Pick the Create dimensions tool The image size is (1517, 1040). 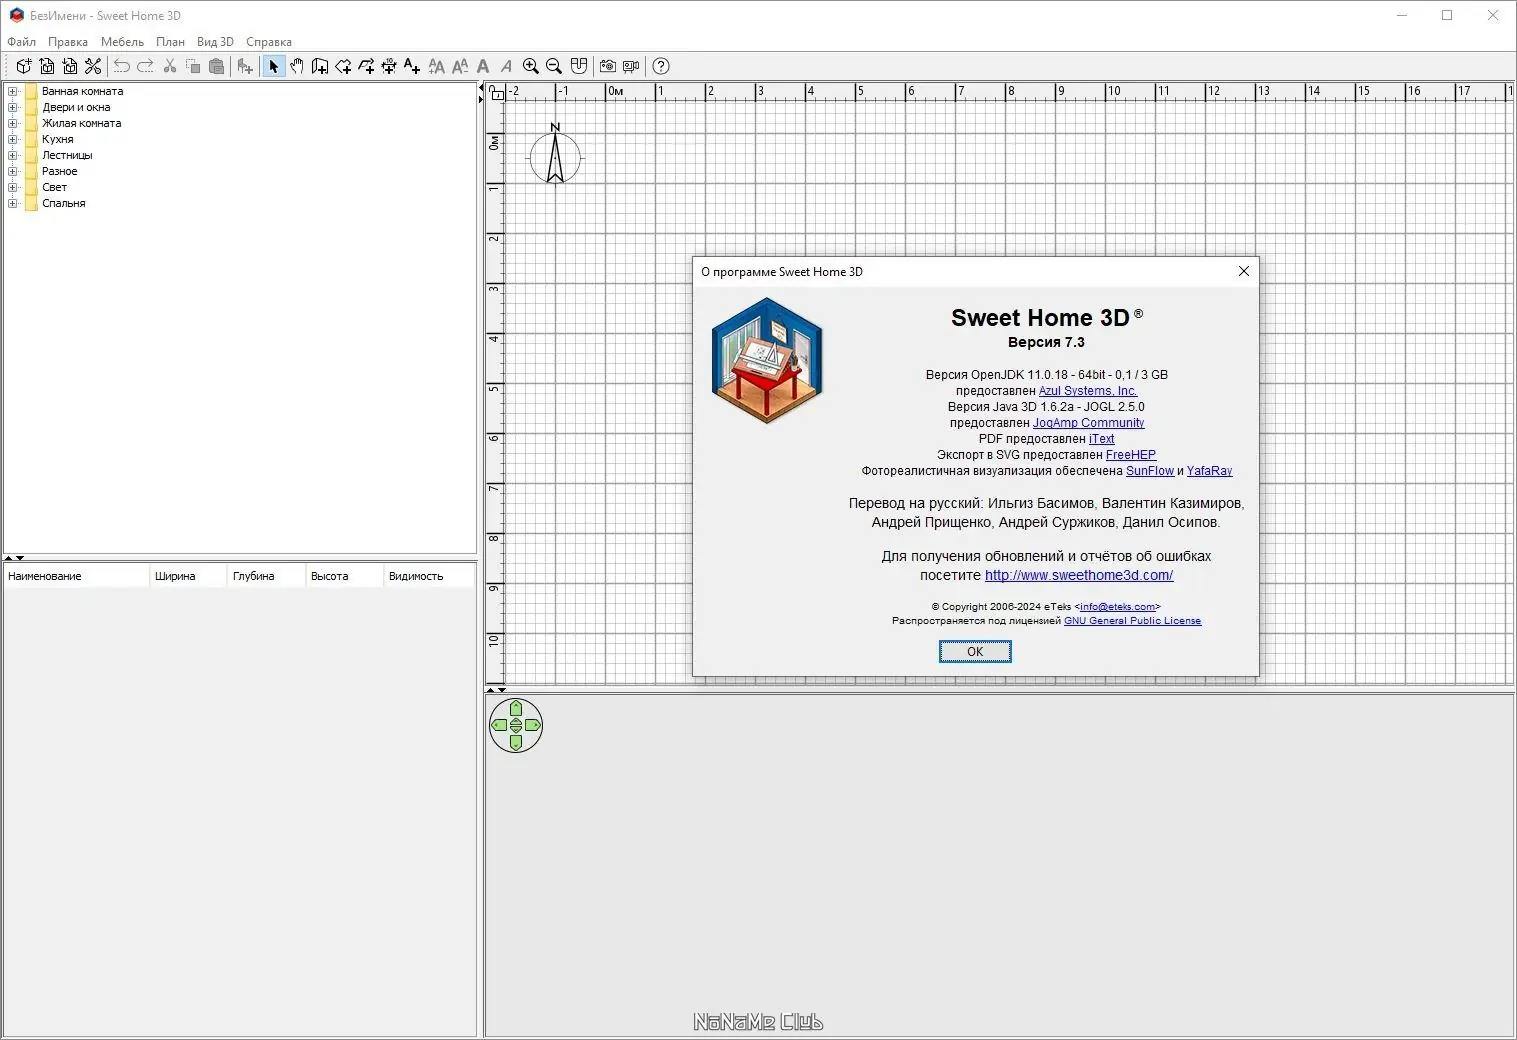click(389, 66)
